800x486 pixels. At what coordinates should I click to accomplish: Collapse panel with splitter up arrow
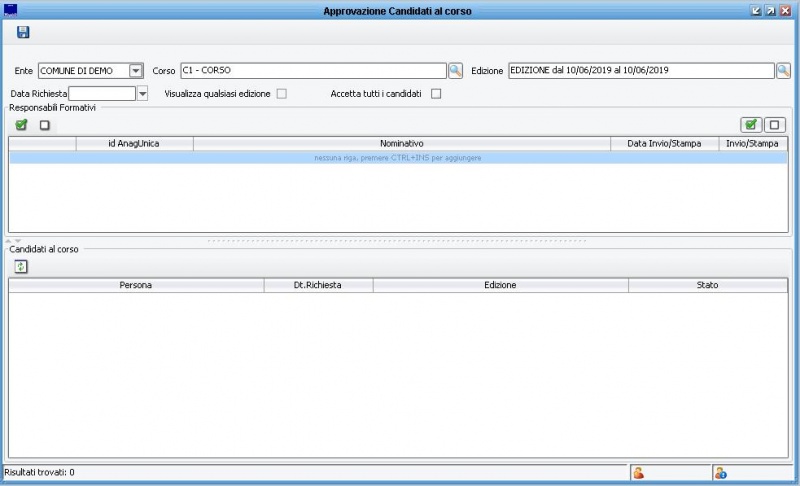pos(9,241)
